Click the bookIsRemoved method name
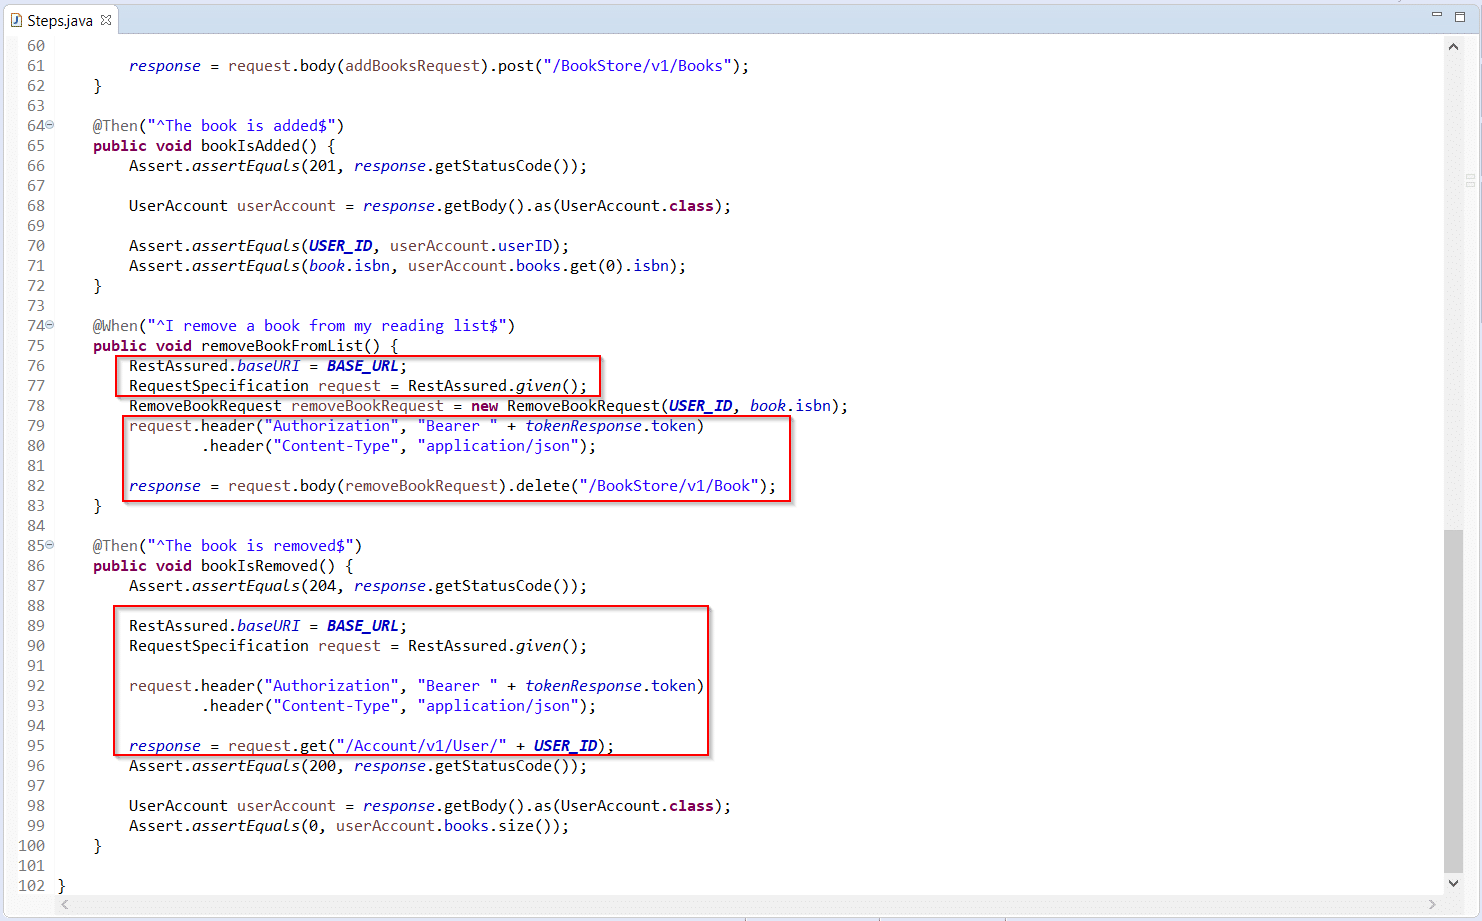Image resolution: width=1482 pixels, height=921 pixels. coord(259,566)
